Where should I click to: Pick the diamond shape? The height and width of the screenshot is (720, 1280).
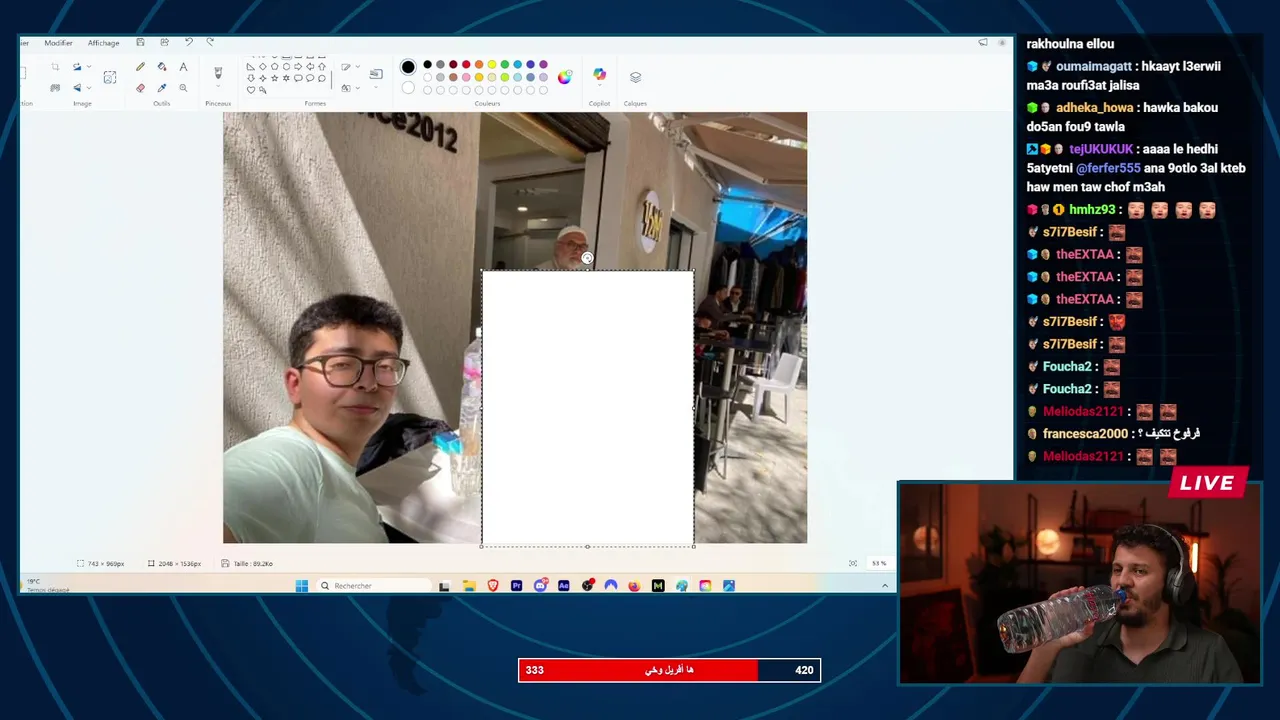[262, 66]
